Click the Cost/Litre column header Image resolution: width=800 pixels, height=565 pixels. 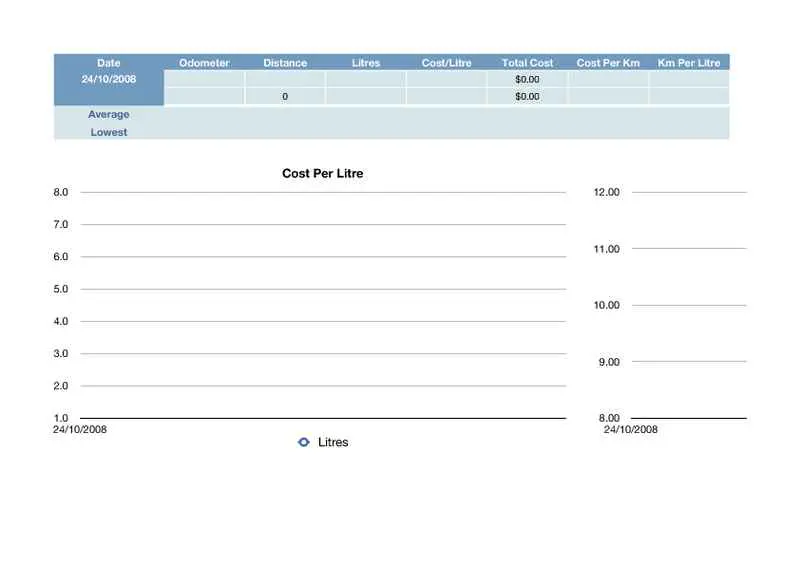coord(446,63)
